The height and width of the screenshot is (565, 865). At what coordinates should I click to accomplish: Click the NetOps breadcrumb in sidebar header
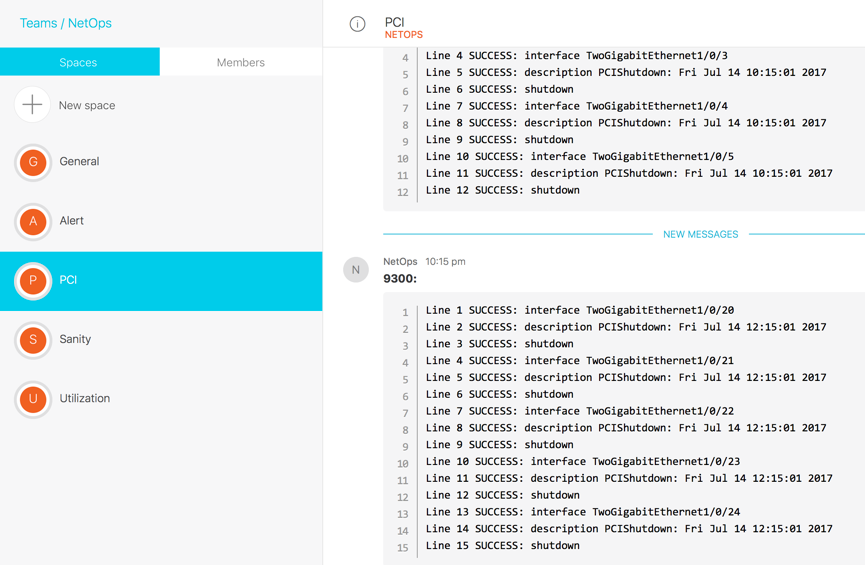tap(90, 23)
